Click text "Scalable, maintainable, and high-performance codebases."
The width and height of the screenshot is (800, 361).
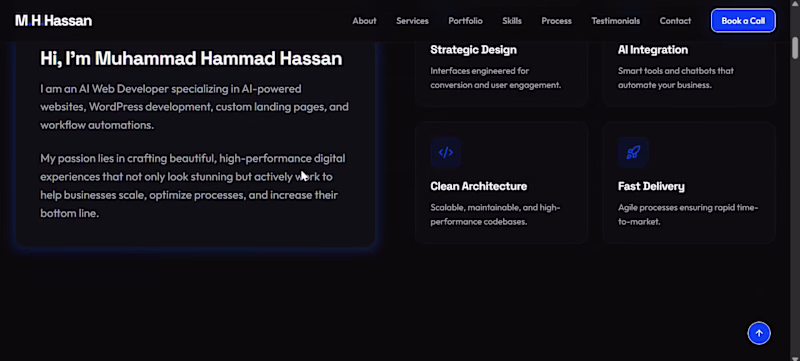tap(495, 215)
